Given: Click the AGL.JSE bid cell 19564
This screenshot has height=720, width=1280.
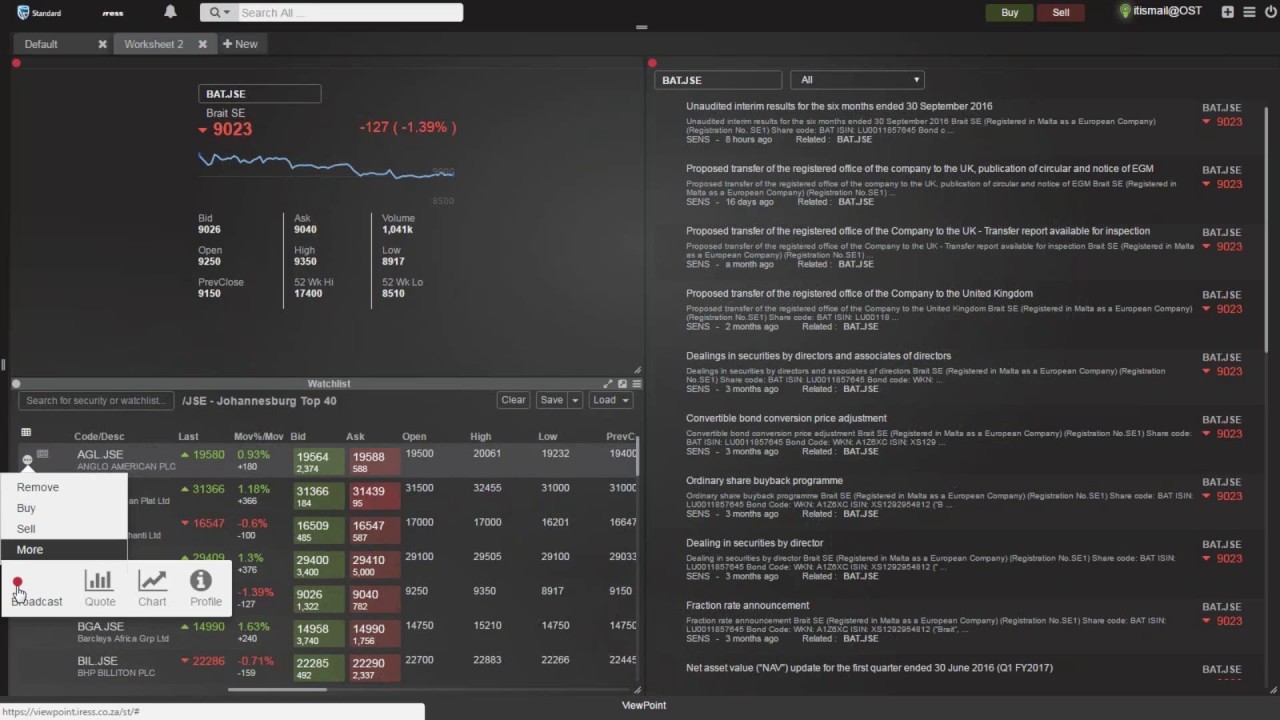Looking at the screenshot, I should point(318,461).
